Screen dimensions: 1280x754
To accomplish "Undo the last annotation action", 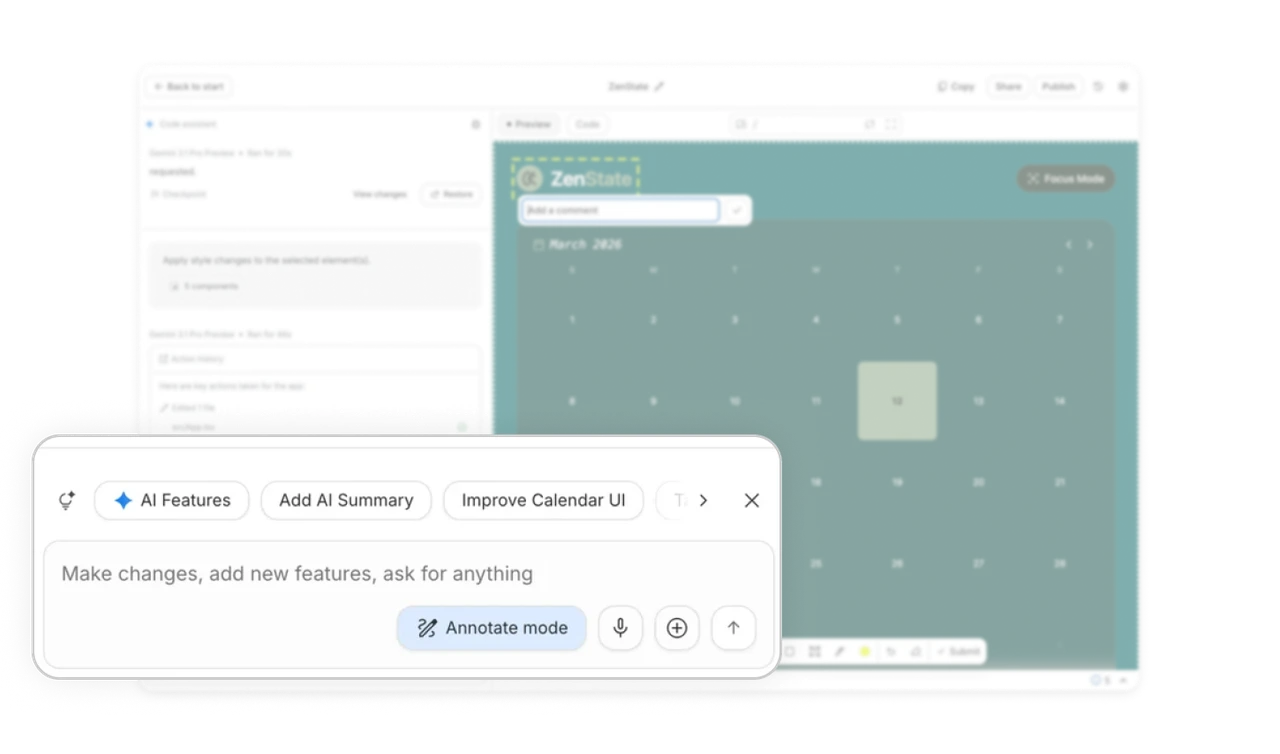I will pos(891,651).
